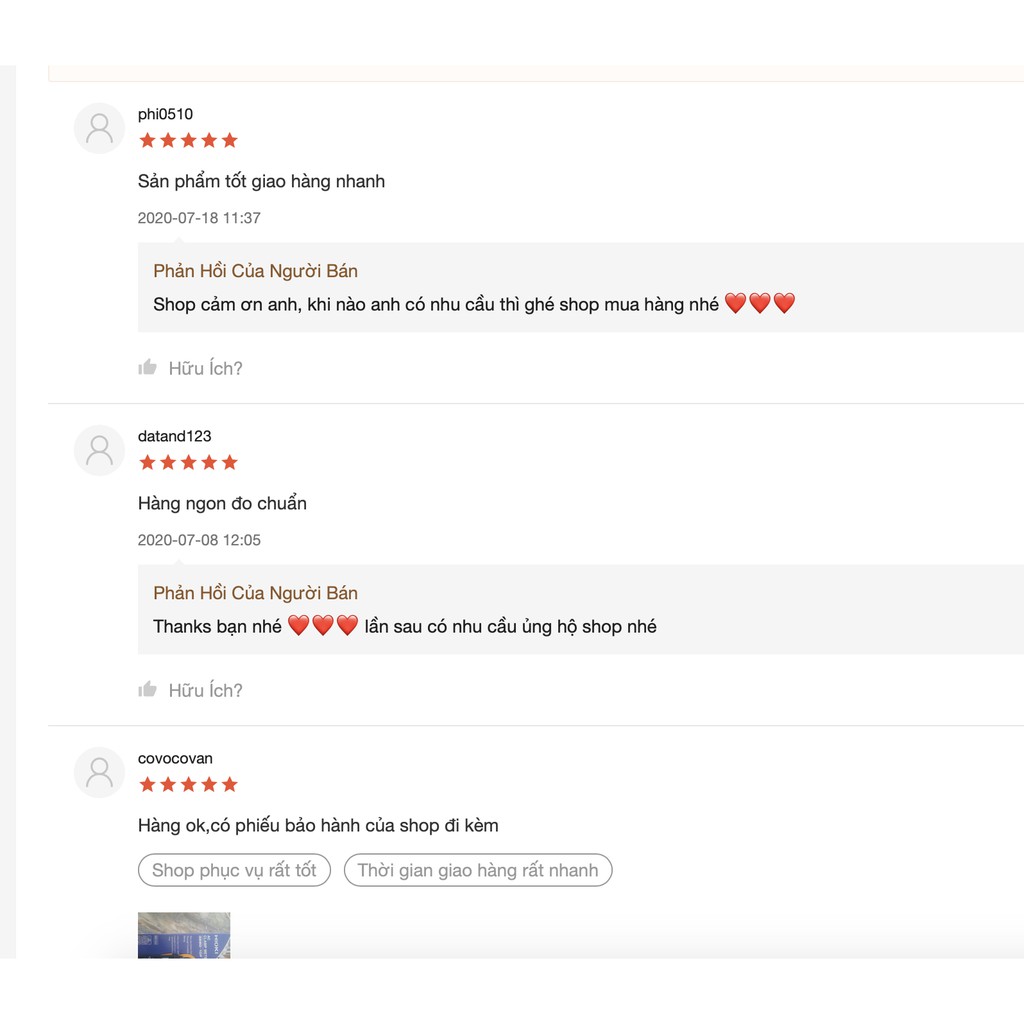The height and width of the screenshot is (1024, 1024).
Task: Click thumbs-up icon under datand123's review
Action: (x=148, y=689)
